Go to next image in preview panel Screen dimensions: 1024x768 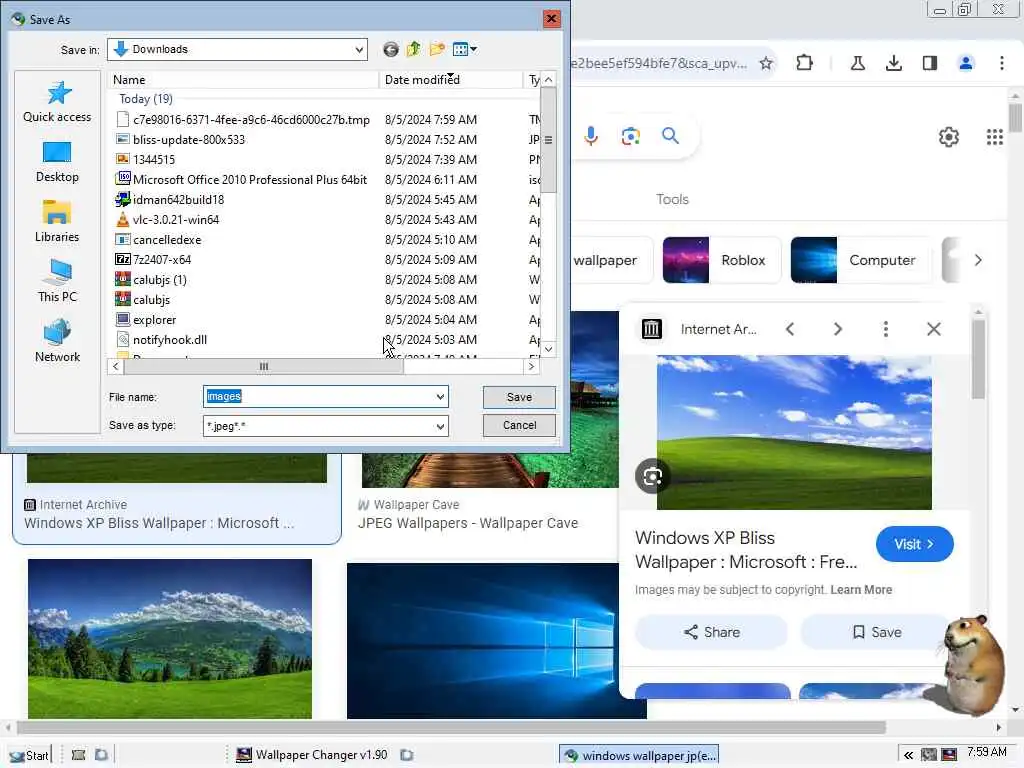838,329
